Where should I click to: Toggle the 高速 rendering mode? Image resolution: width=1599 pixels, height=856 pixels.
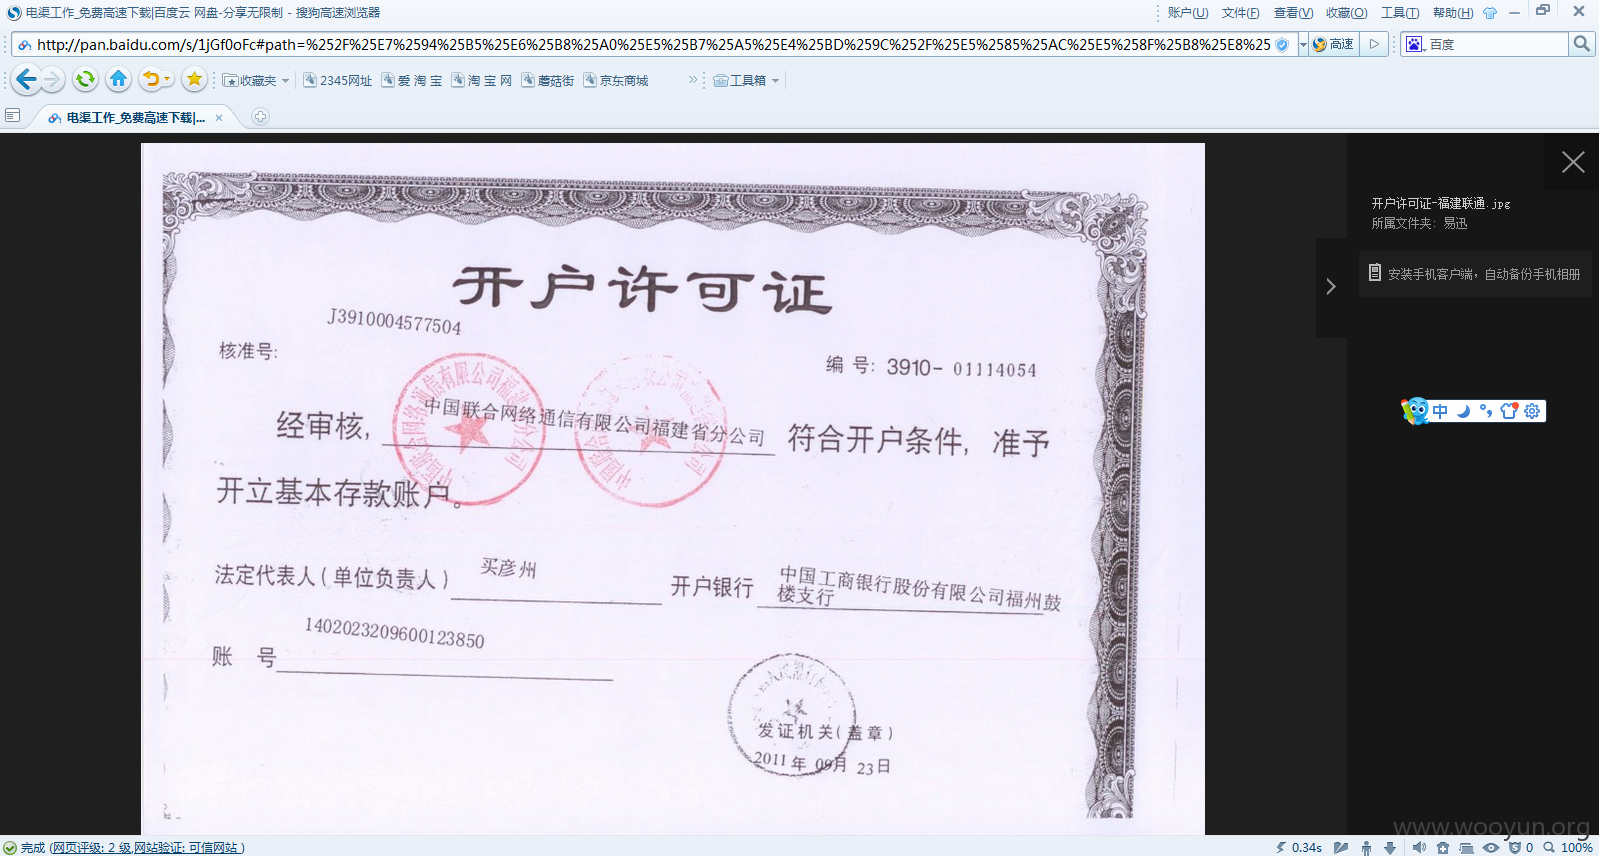coord(1334,44)
